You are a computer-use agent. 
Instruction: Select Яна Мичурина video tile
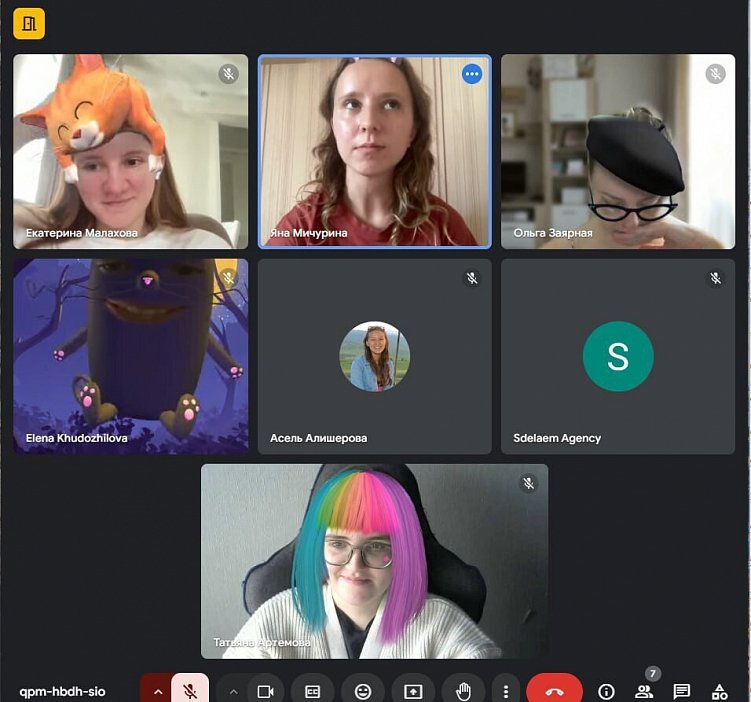pos(375,151)
